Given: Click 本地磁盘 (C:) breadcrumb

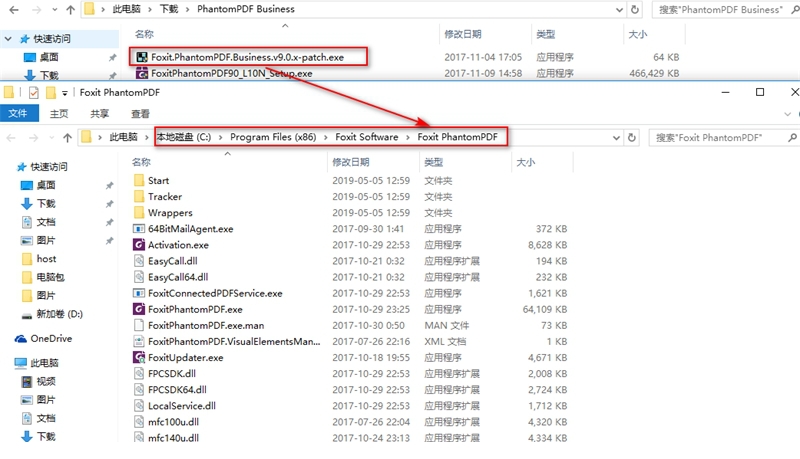Looking at the screenshot, I should pos(184,137).
